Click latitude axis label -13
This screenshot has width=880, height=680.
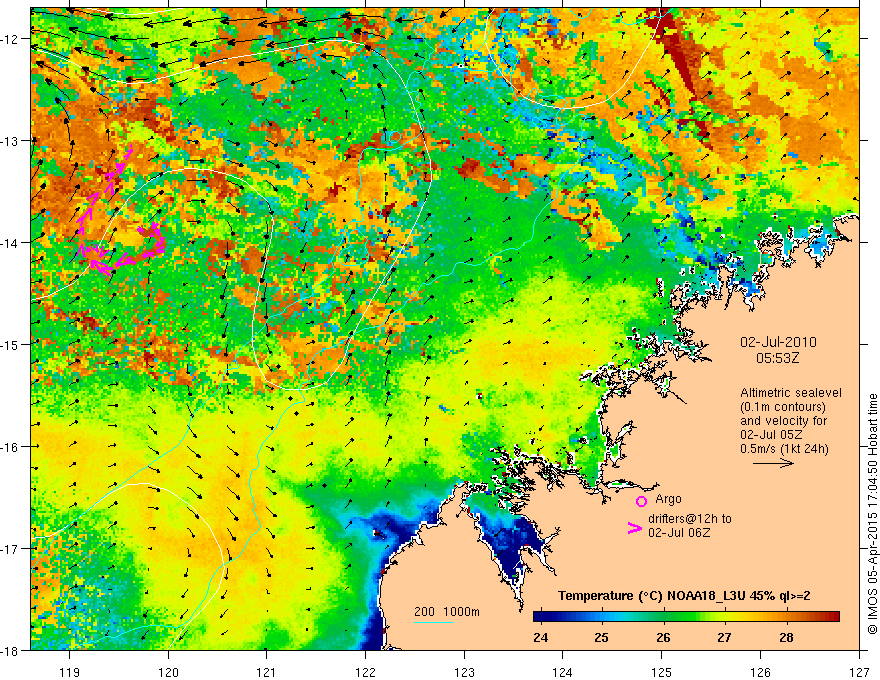11,140
